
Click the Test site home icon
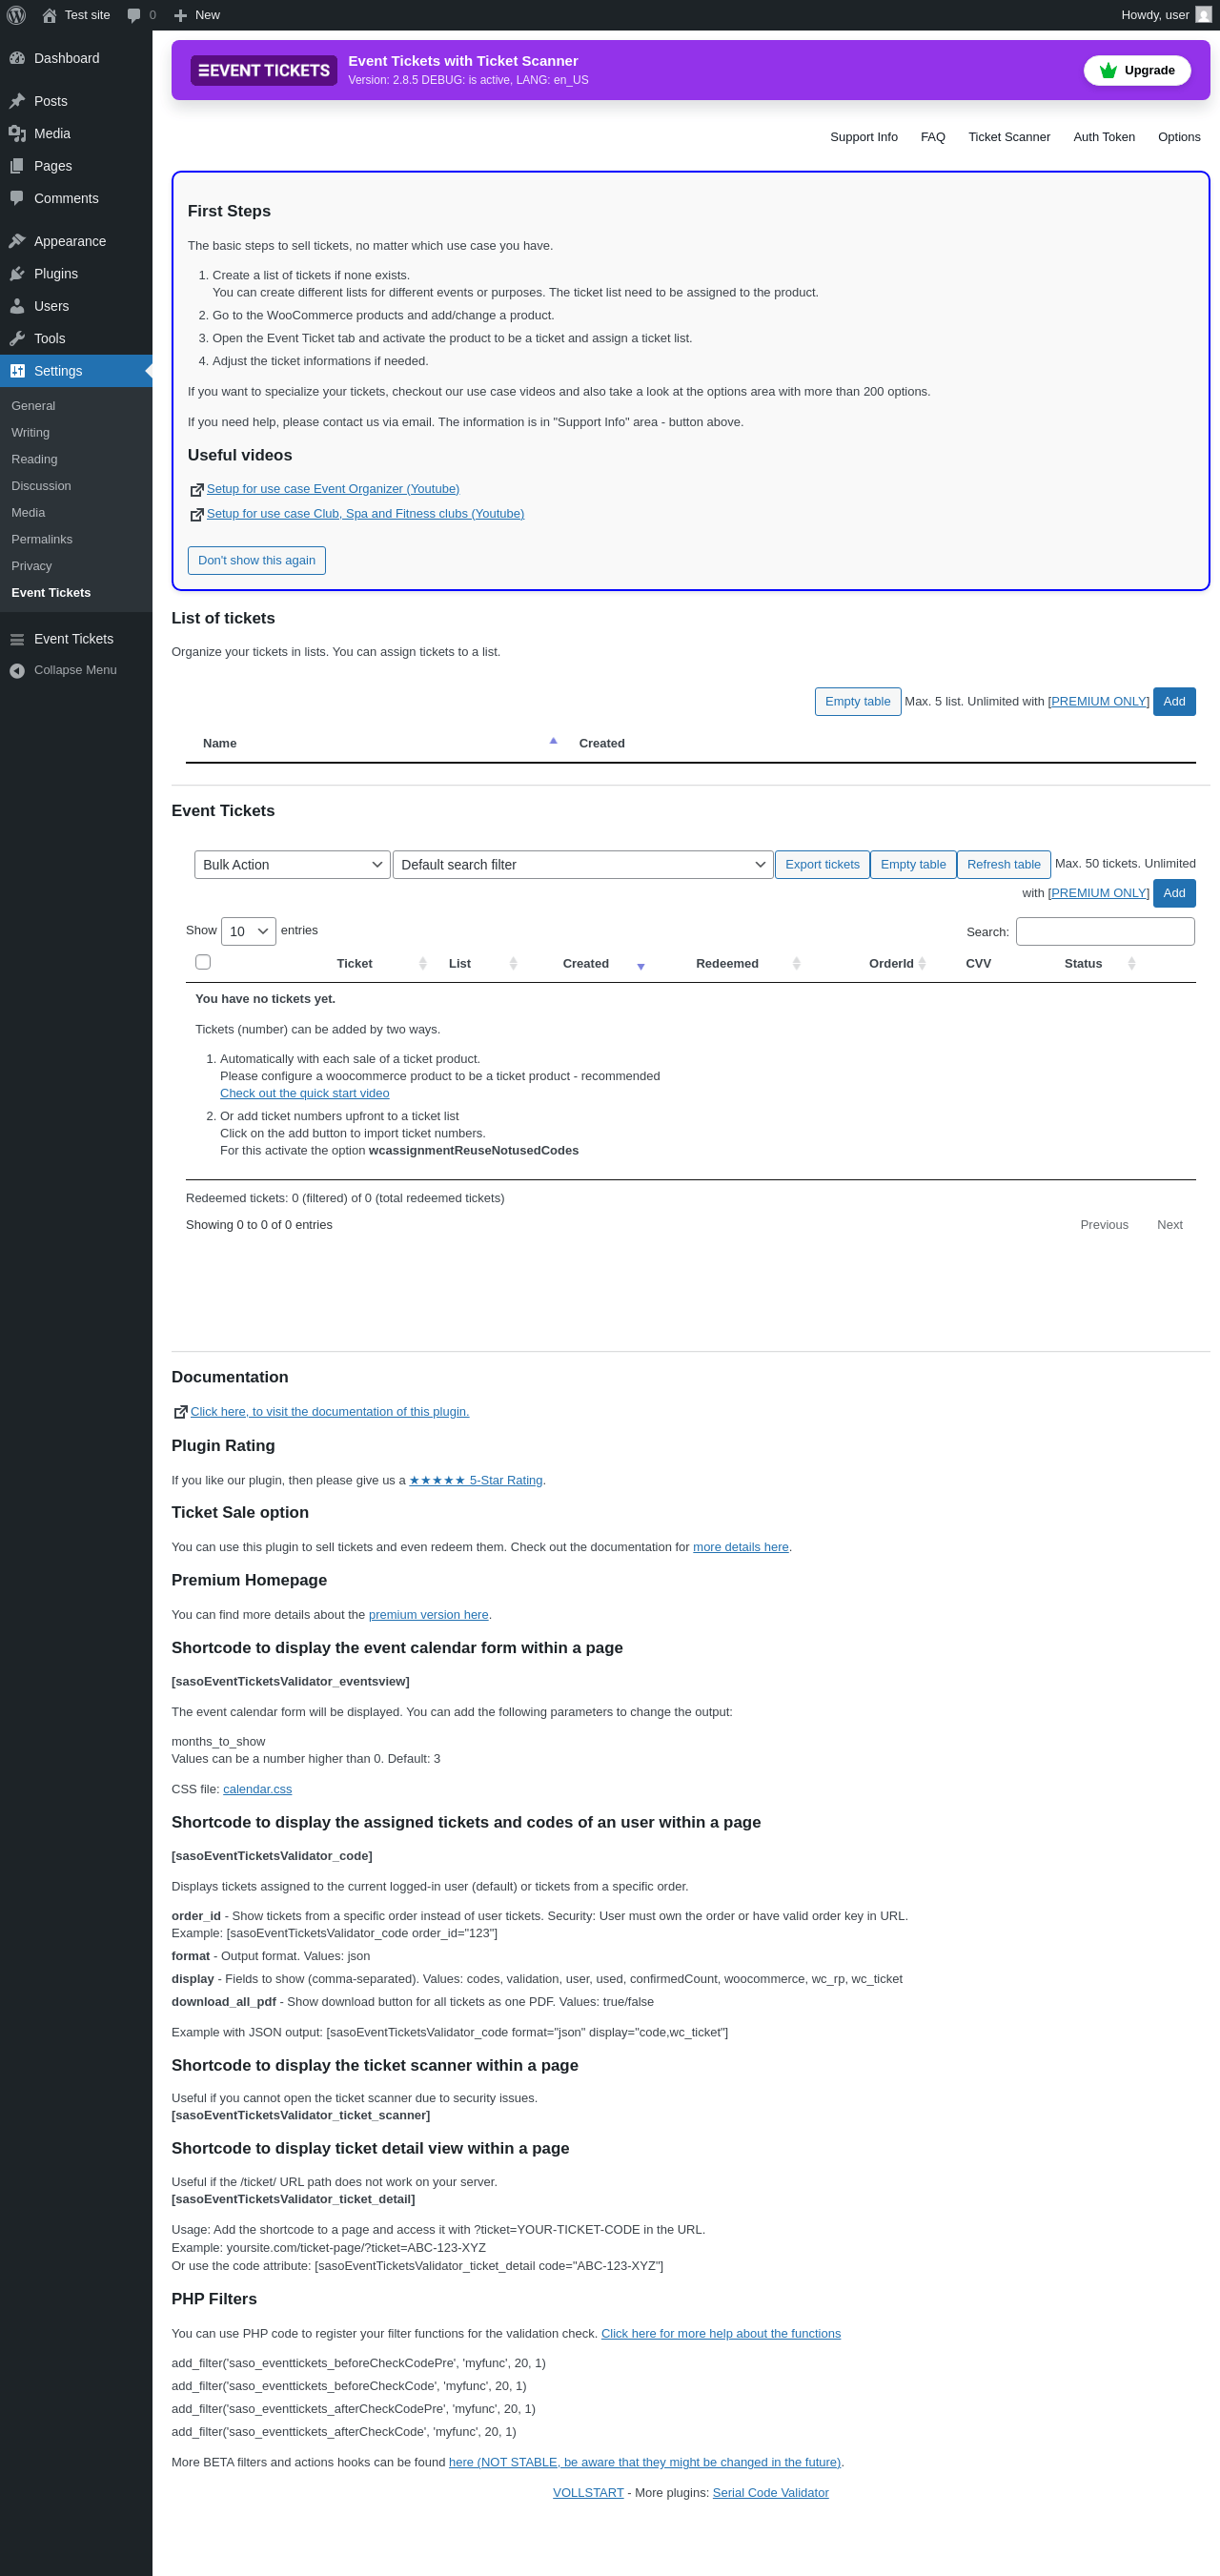[49, 15]
